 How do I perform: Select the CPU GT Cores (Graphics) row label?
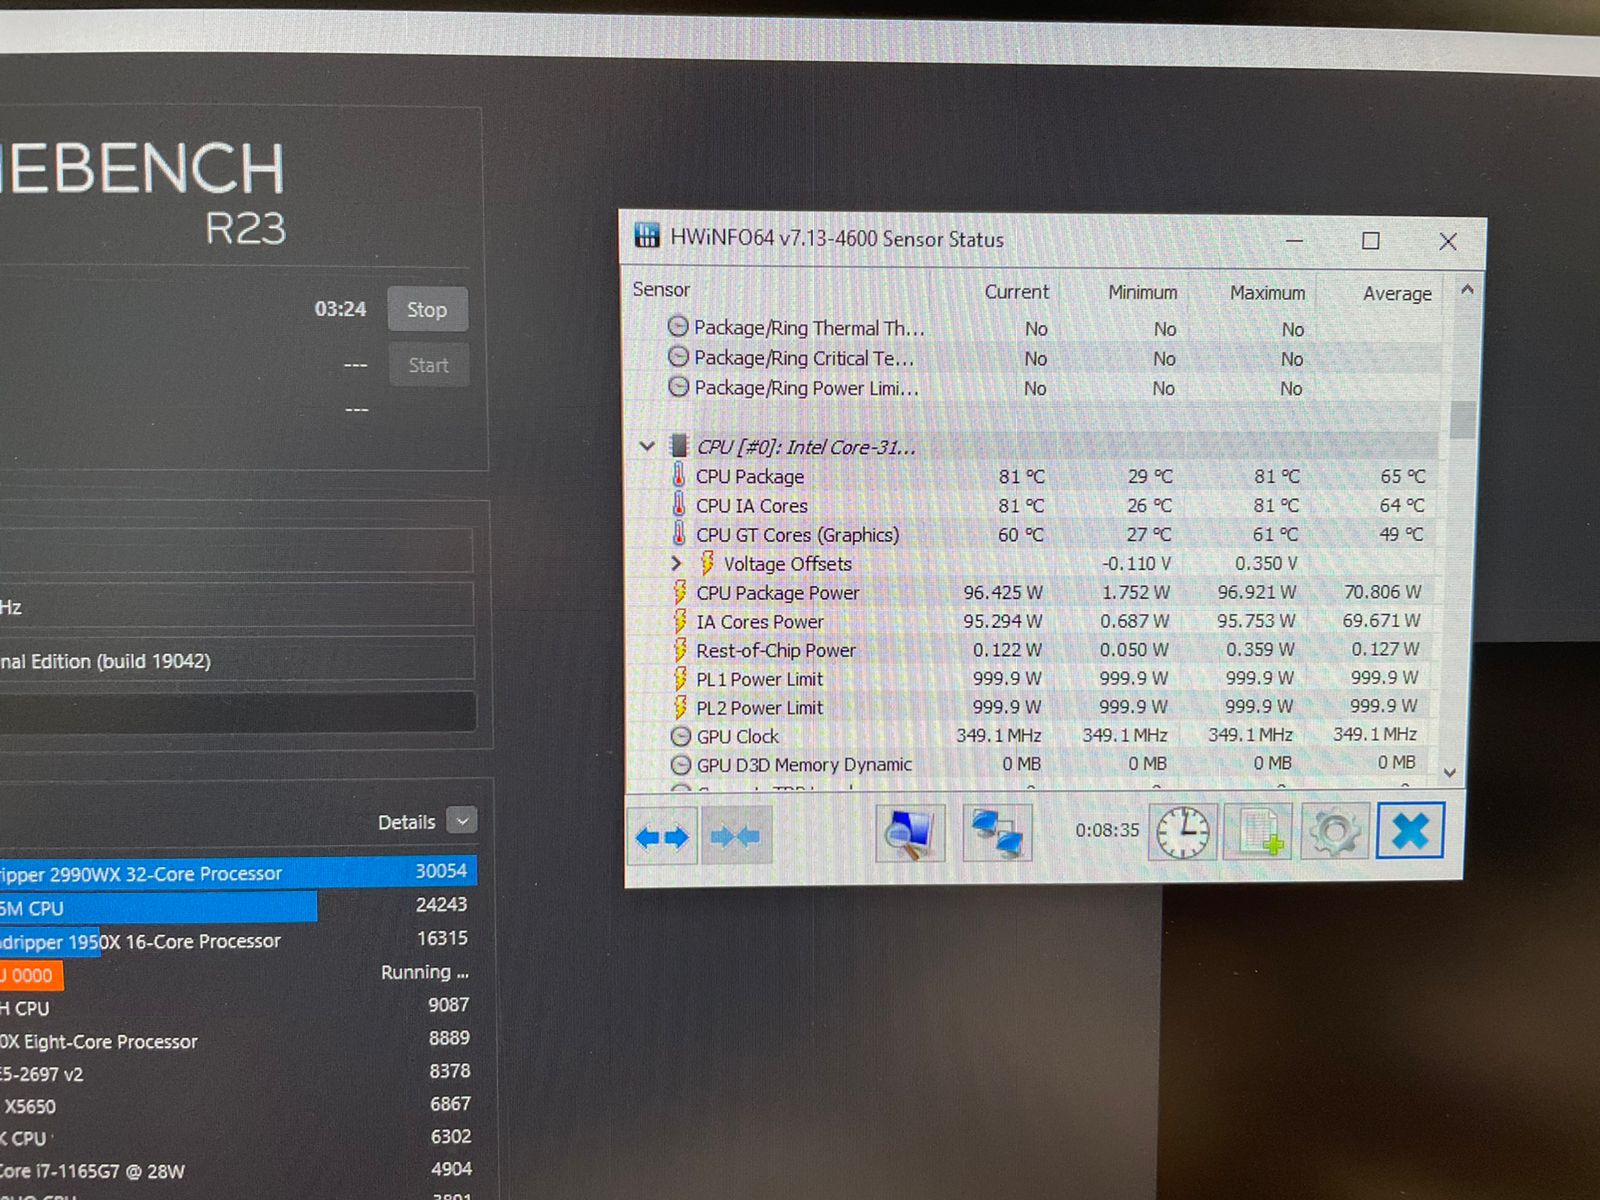tap(798, 535)
